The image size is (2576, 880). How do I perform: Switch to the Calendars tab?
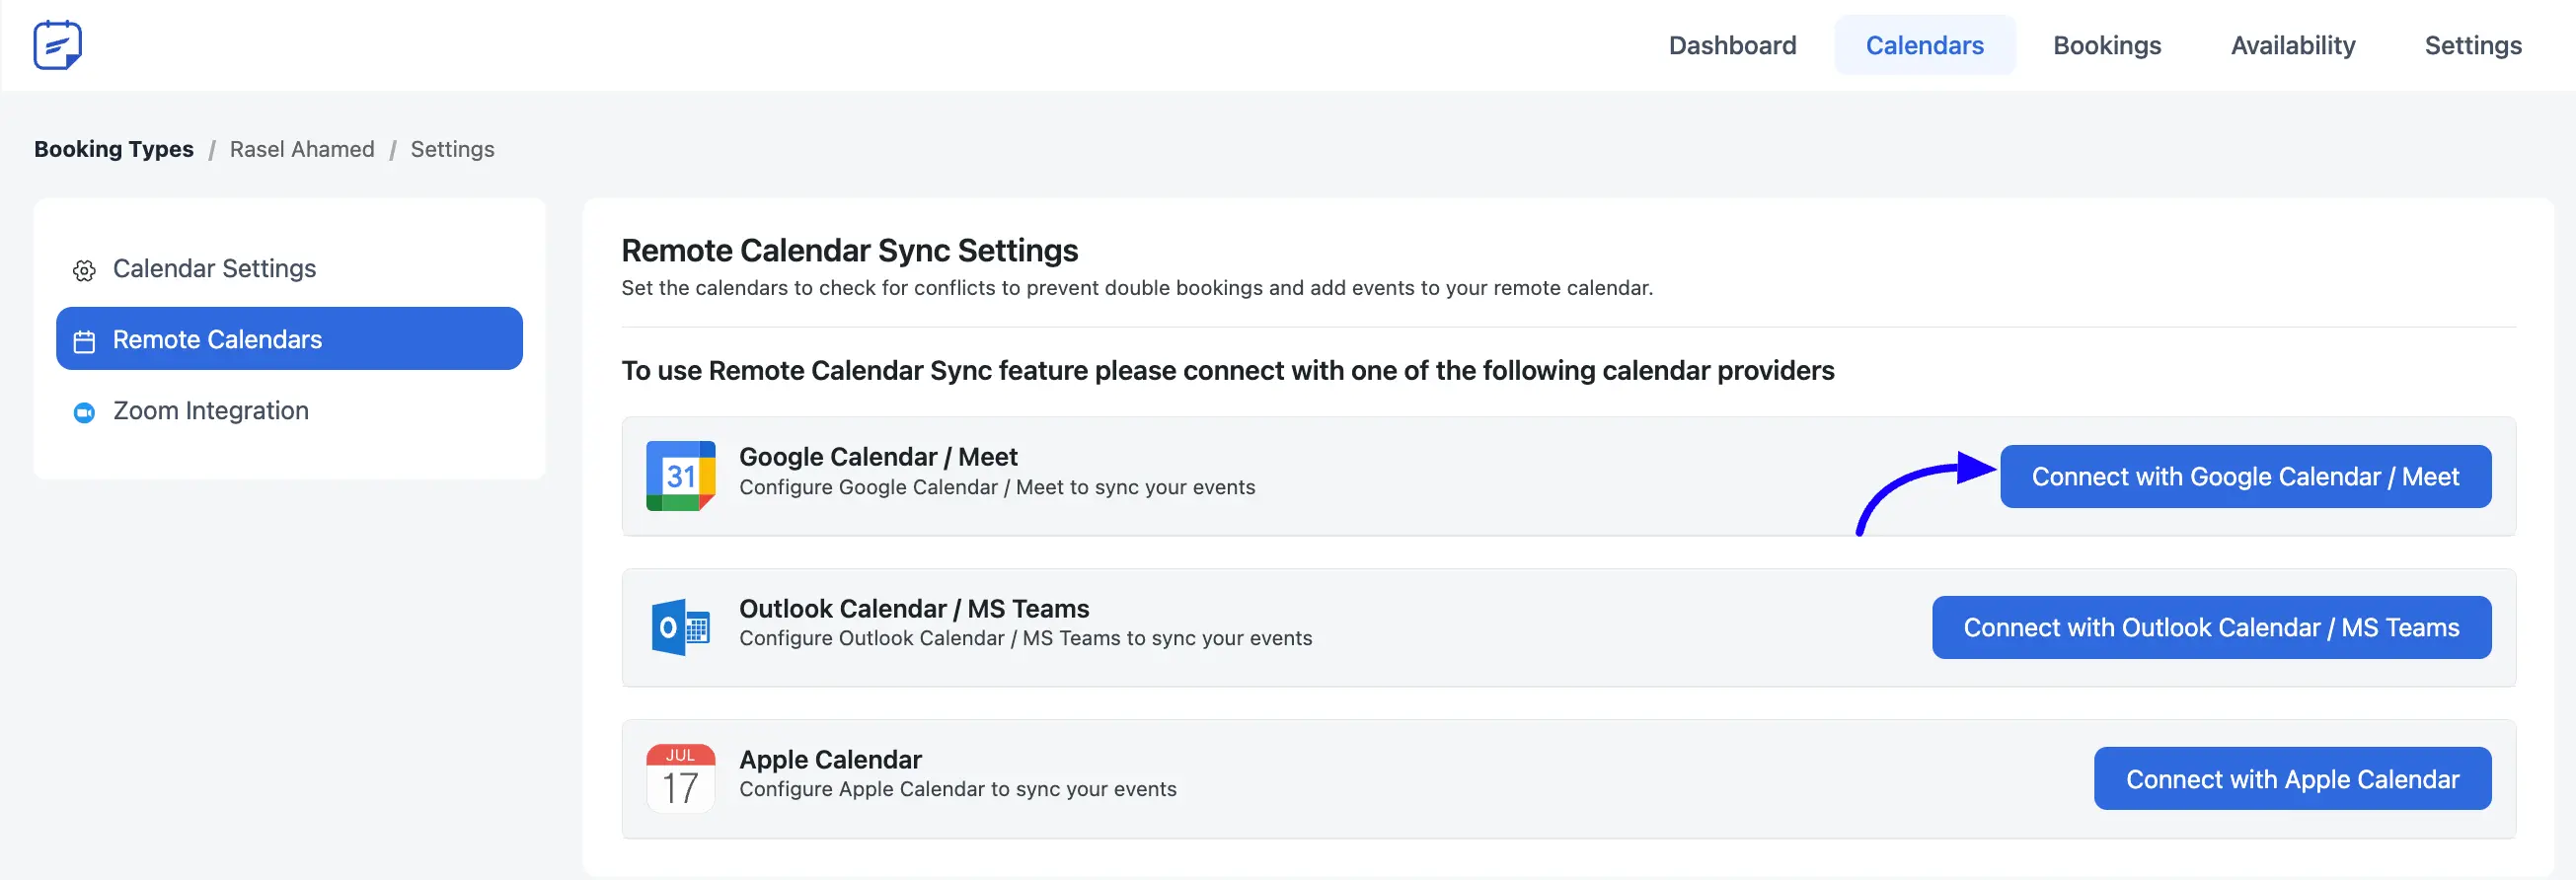1924,45
